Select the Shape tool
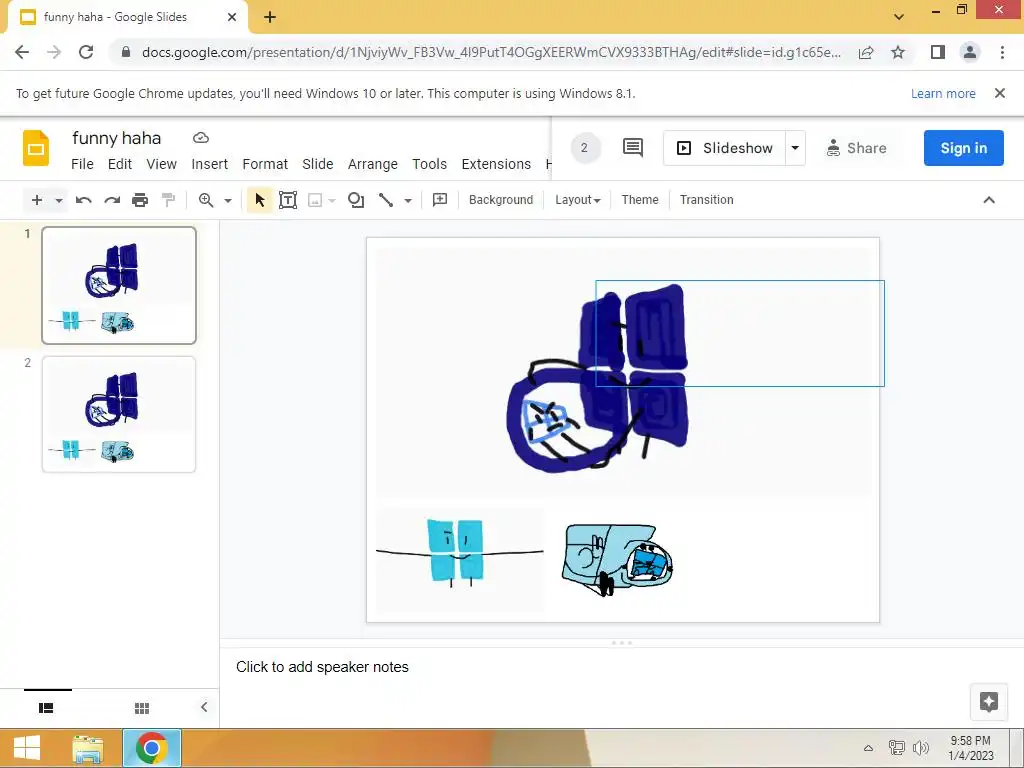Viewport: 1024px width, 768px height. [356, 200]
